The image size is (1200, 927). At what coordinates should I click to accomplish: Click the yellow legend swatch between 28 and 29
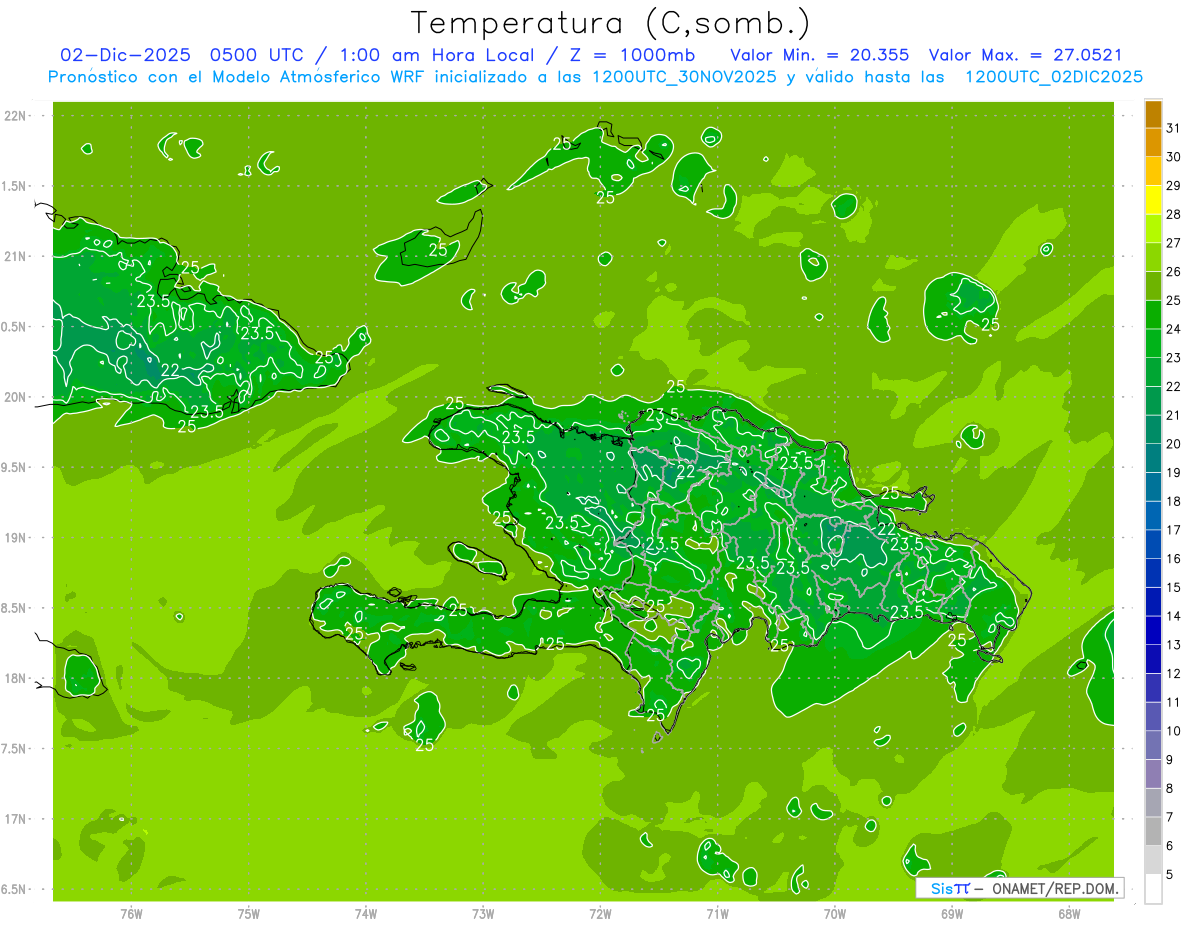[x=1153, y=200]
